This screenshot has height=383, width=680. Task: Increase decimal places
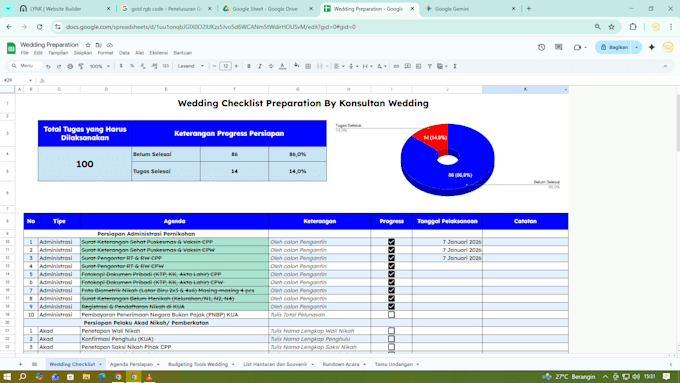click(154, 66)
